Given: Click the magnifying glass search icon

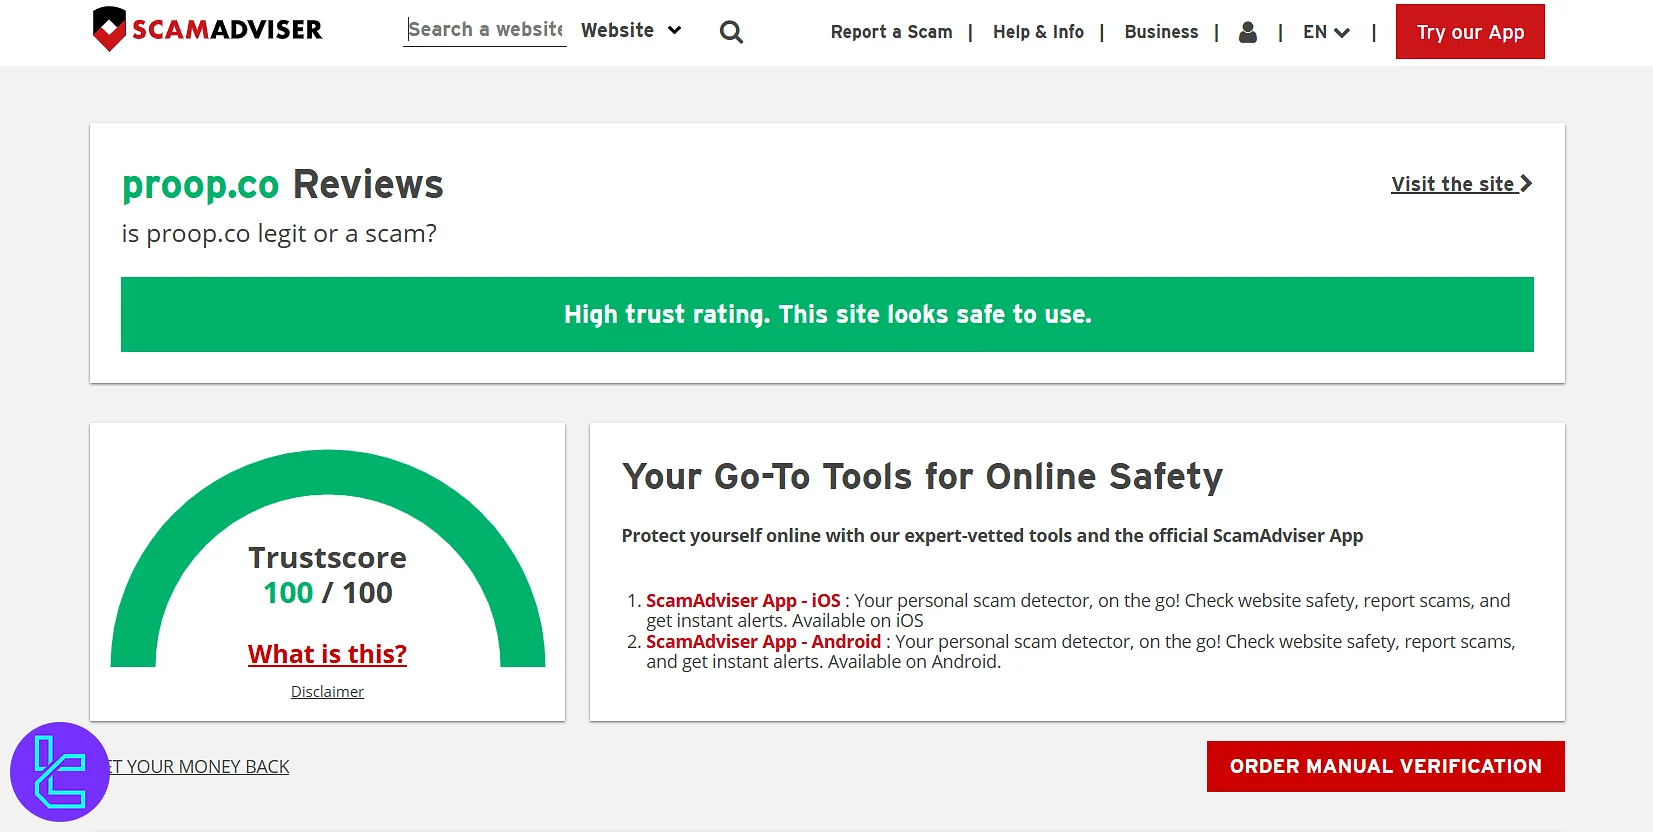Looking at the screenshot, I should pyautogui.click(x=731, y=32).
